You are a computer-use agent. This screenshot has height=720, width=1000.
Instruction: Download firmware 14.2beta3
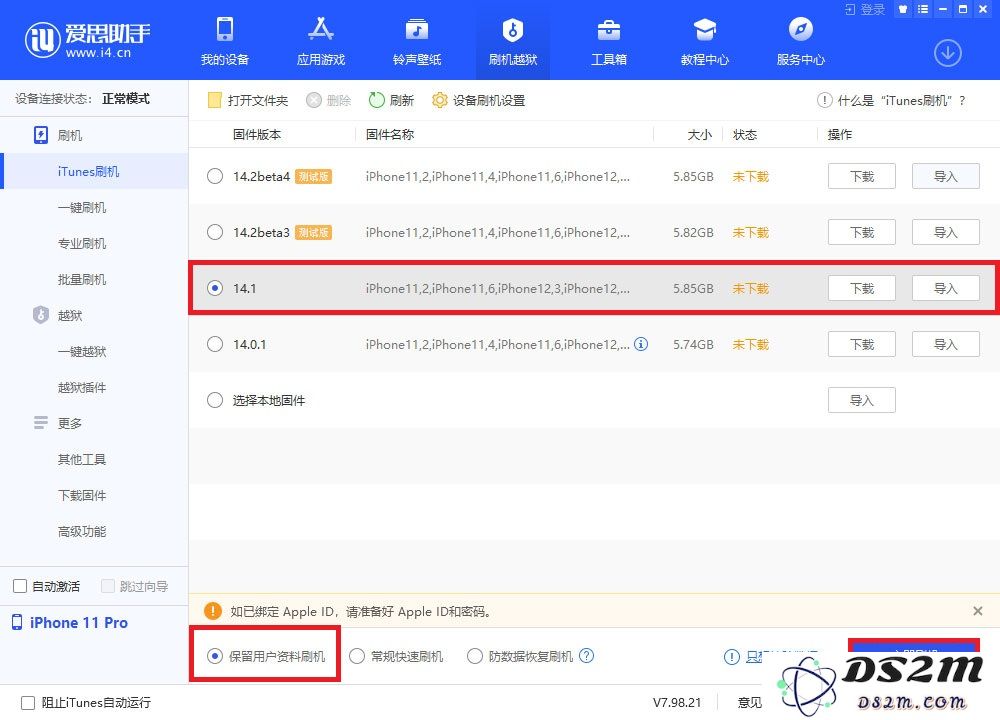862,232
